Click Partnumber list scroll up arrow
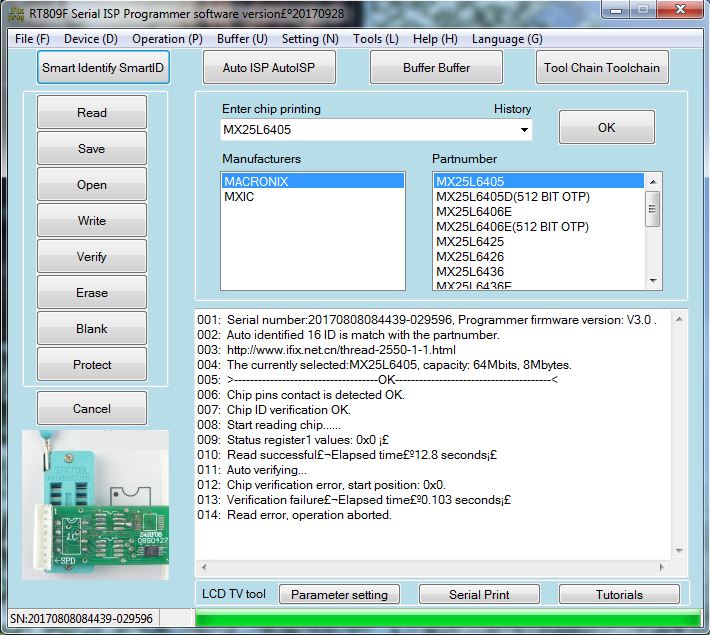The image size is (710, 635). click(x=653, y=181)
